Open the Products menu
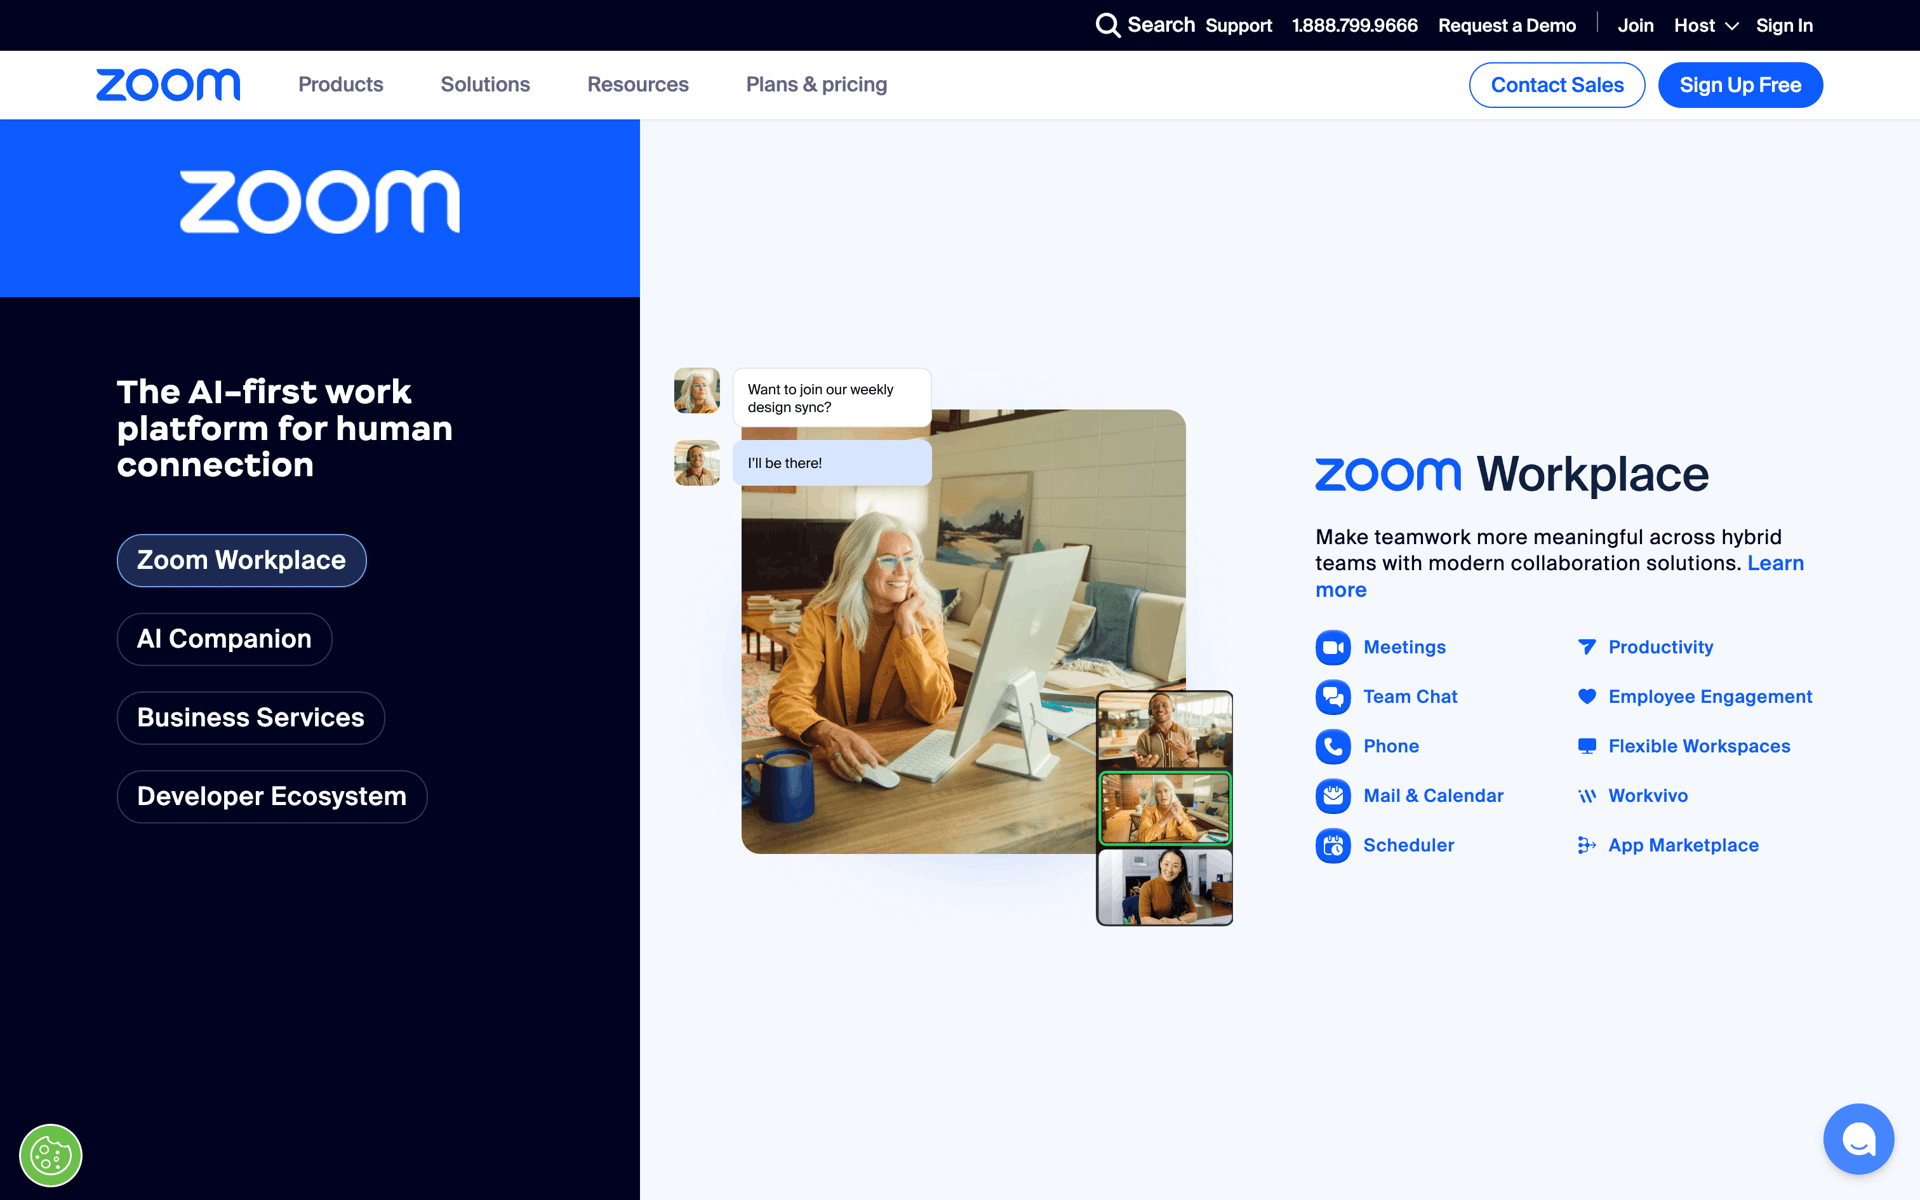The width and height of the screenshot is (1920, 1200). click(x=341, y=85)
